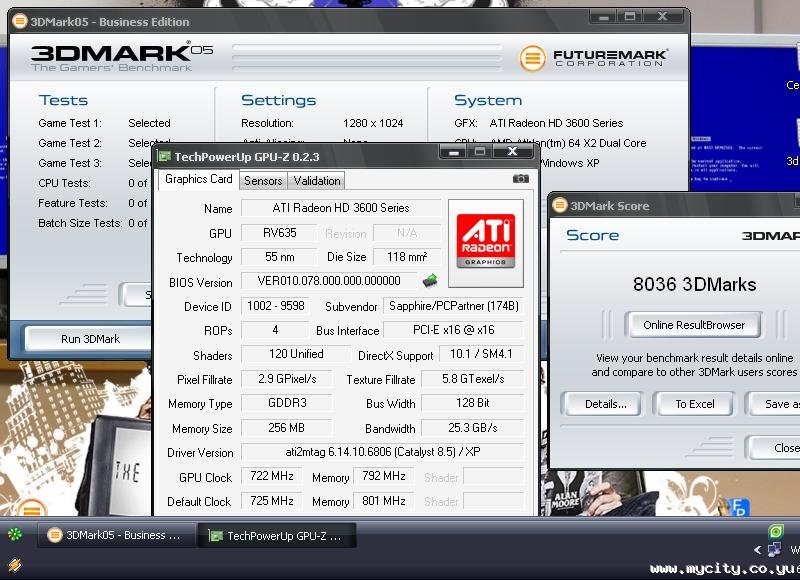Screen dimensions: 800x580
Task: Minimize the GPU-Z window
Action: (453, 151)
